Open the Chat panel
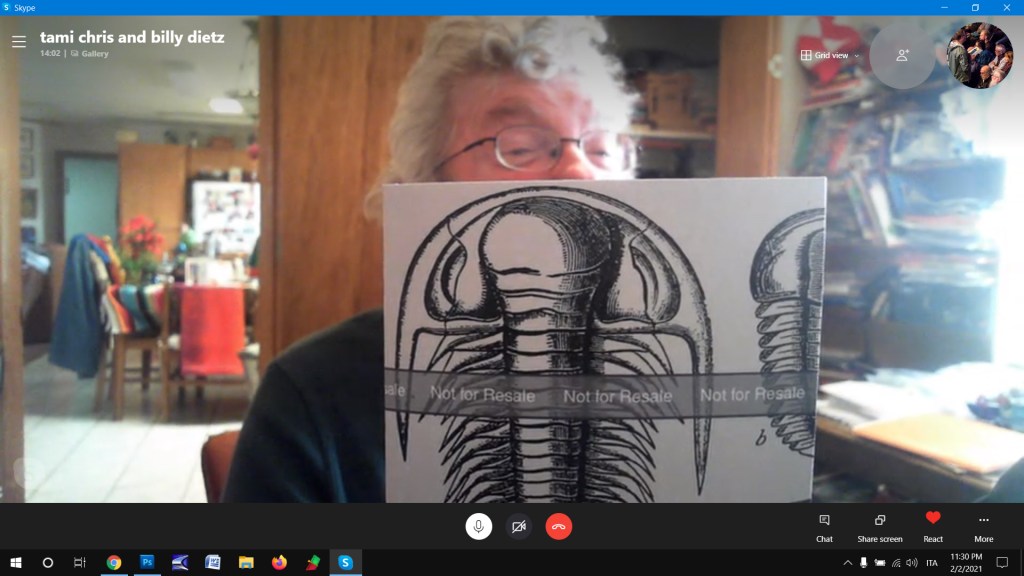 coord(824,527)
